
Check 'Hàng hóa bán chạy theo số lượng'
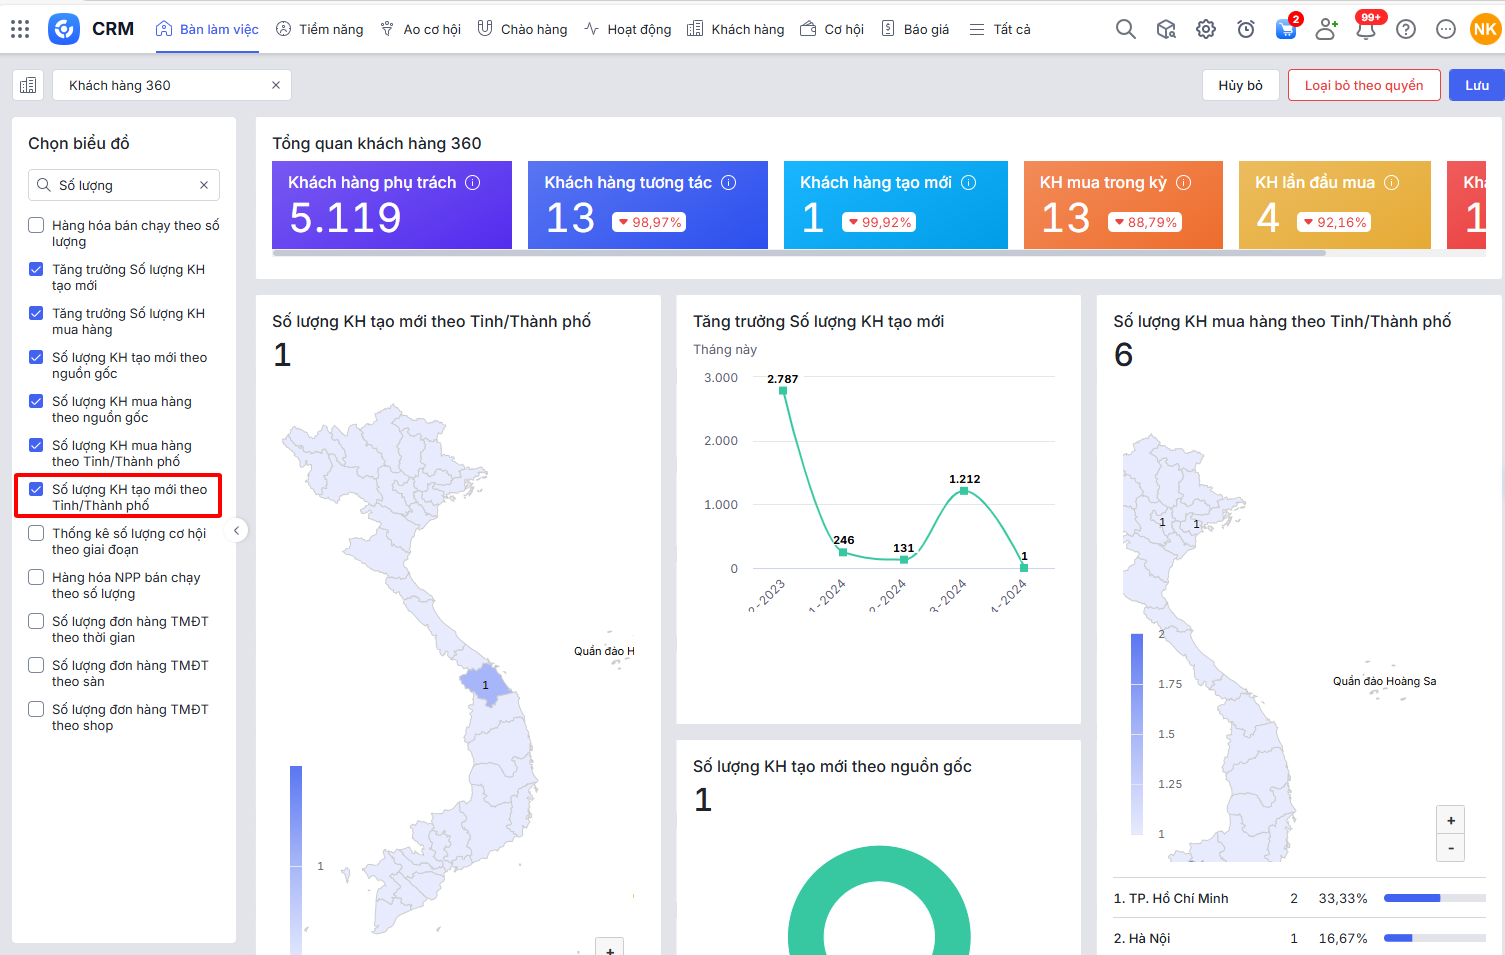click(36, 226)
